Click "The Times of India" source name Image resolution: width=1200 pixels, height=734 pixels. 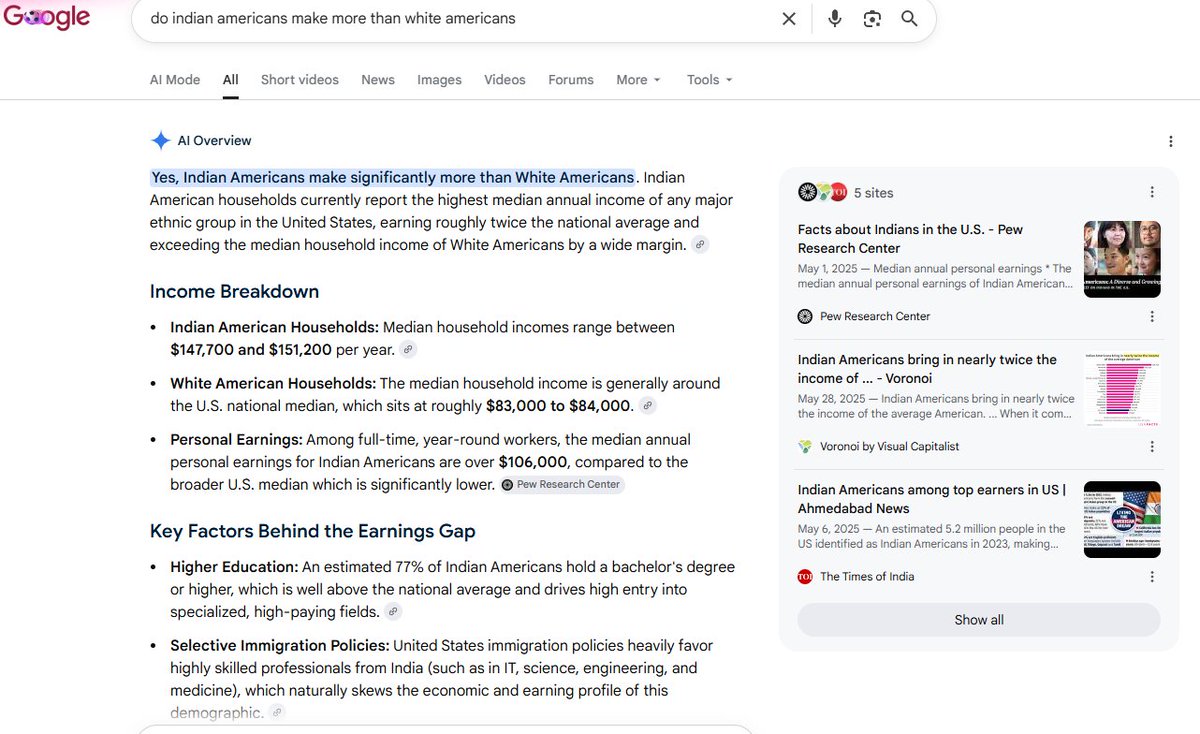tap(867, 576)
